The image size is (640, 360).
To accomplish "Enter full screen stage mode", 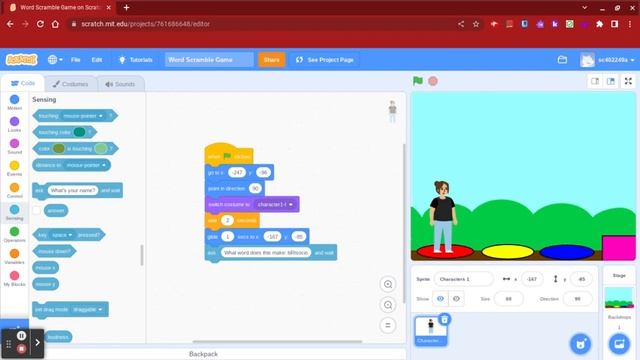I will 628,81.
